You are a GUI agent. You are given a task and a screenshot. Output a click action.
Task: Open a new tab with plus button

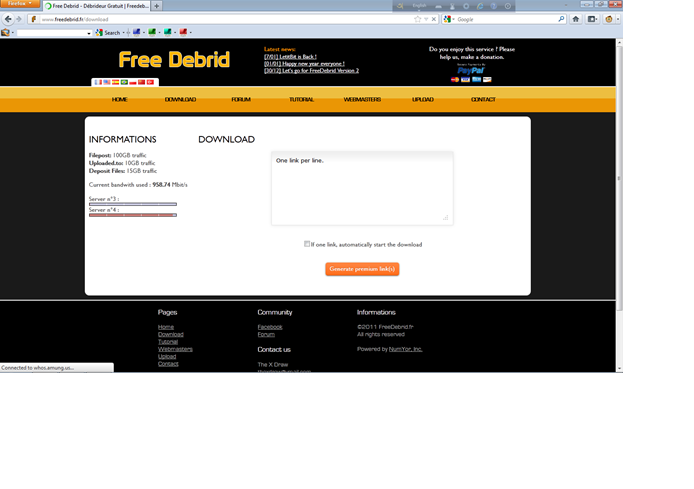coord(157,6)
